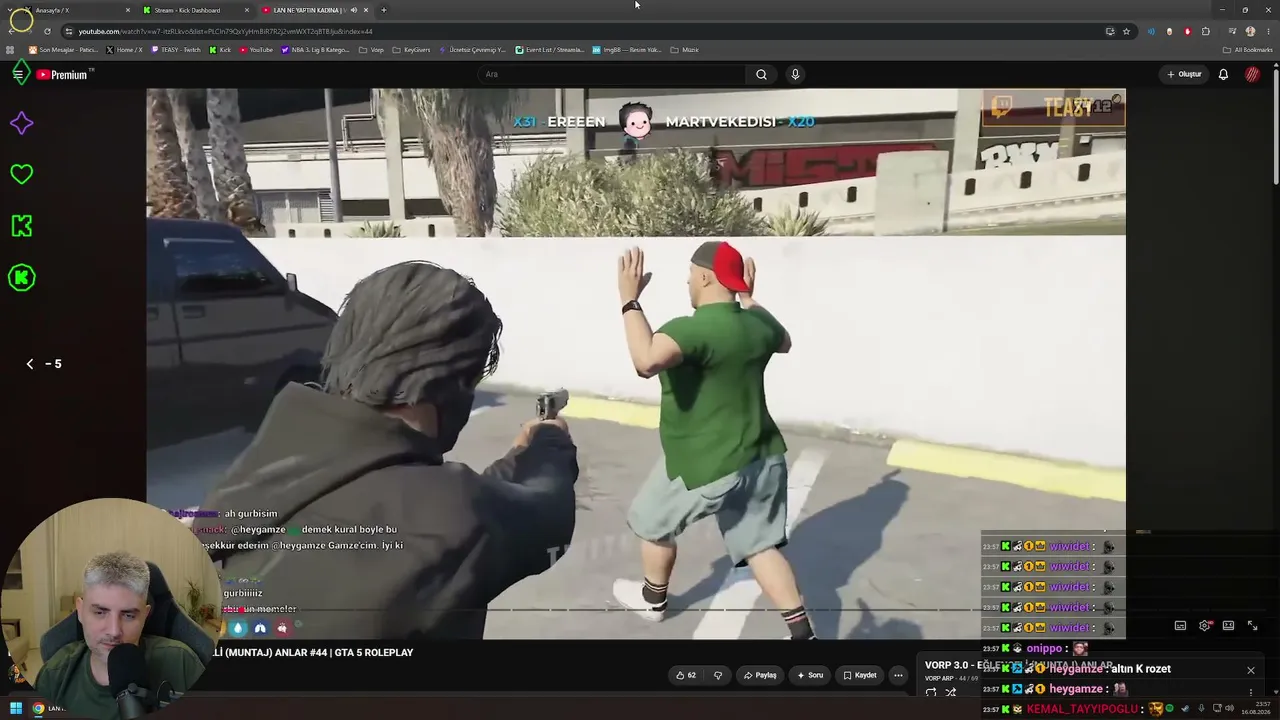Open video player settings gear
The image size is (1280, 720).
coord(1205,626)
